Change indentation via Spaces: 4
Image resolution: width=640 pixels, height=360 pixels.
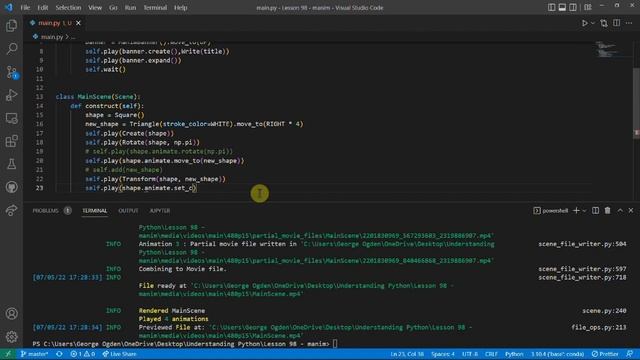click(443, 354)
